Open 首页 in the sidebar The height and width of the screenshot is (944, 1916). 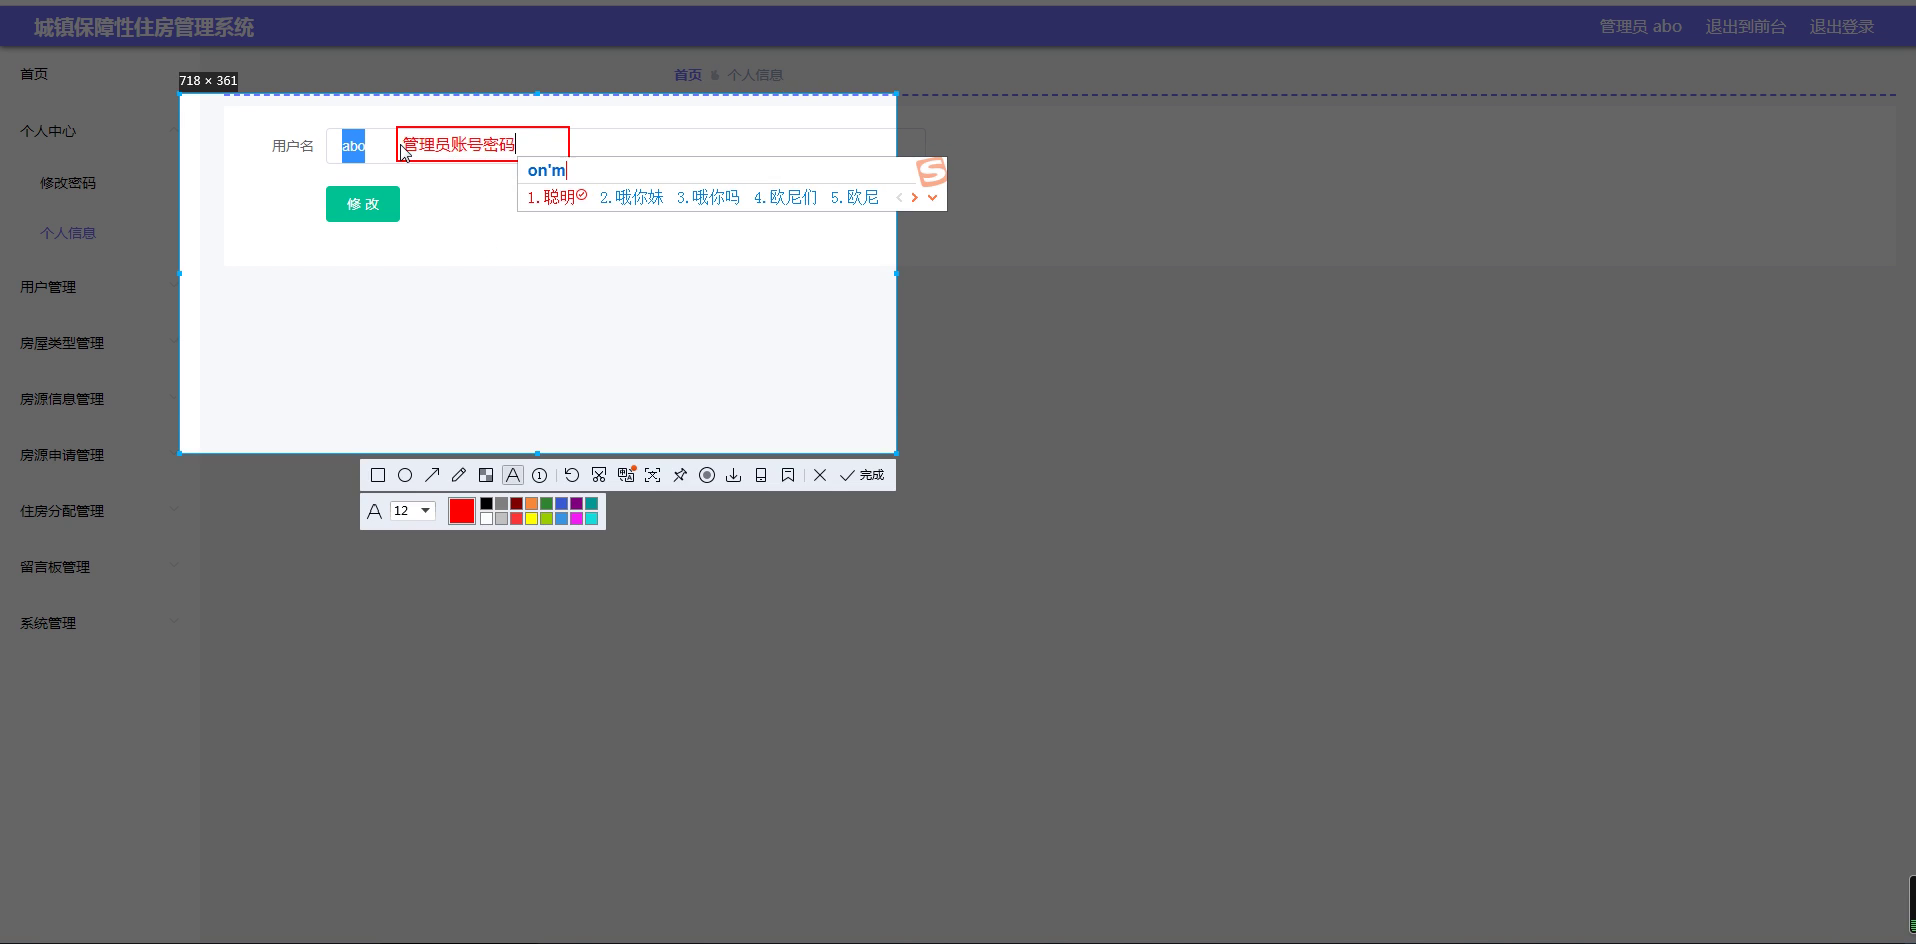[34, 74]
